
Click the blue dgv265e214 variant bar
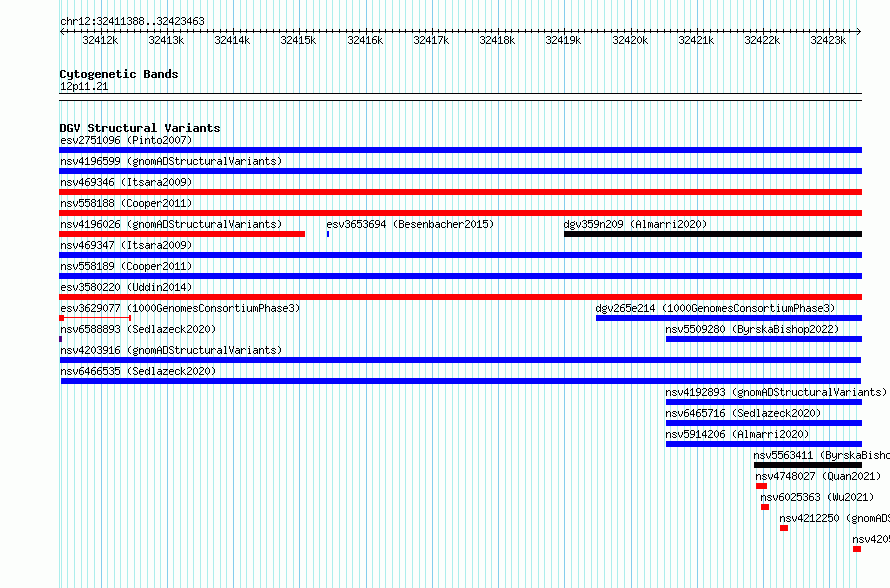click(x=729, y=318)
